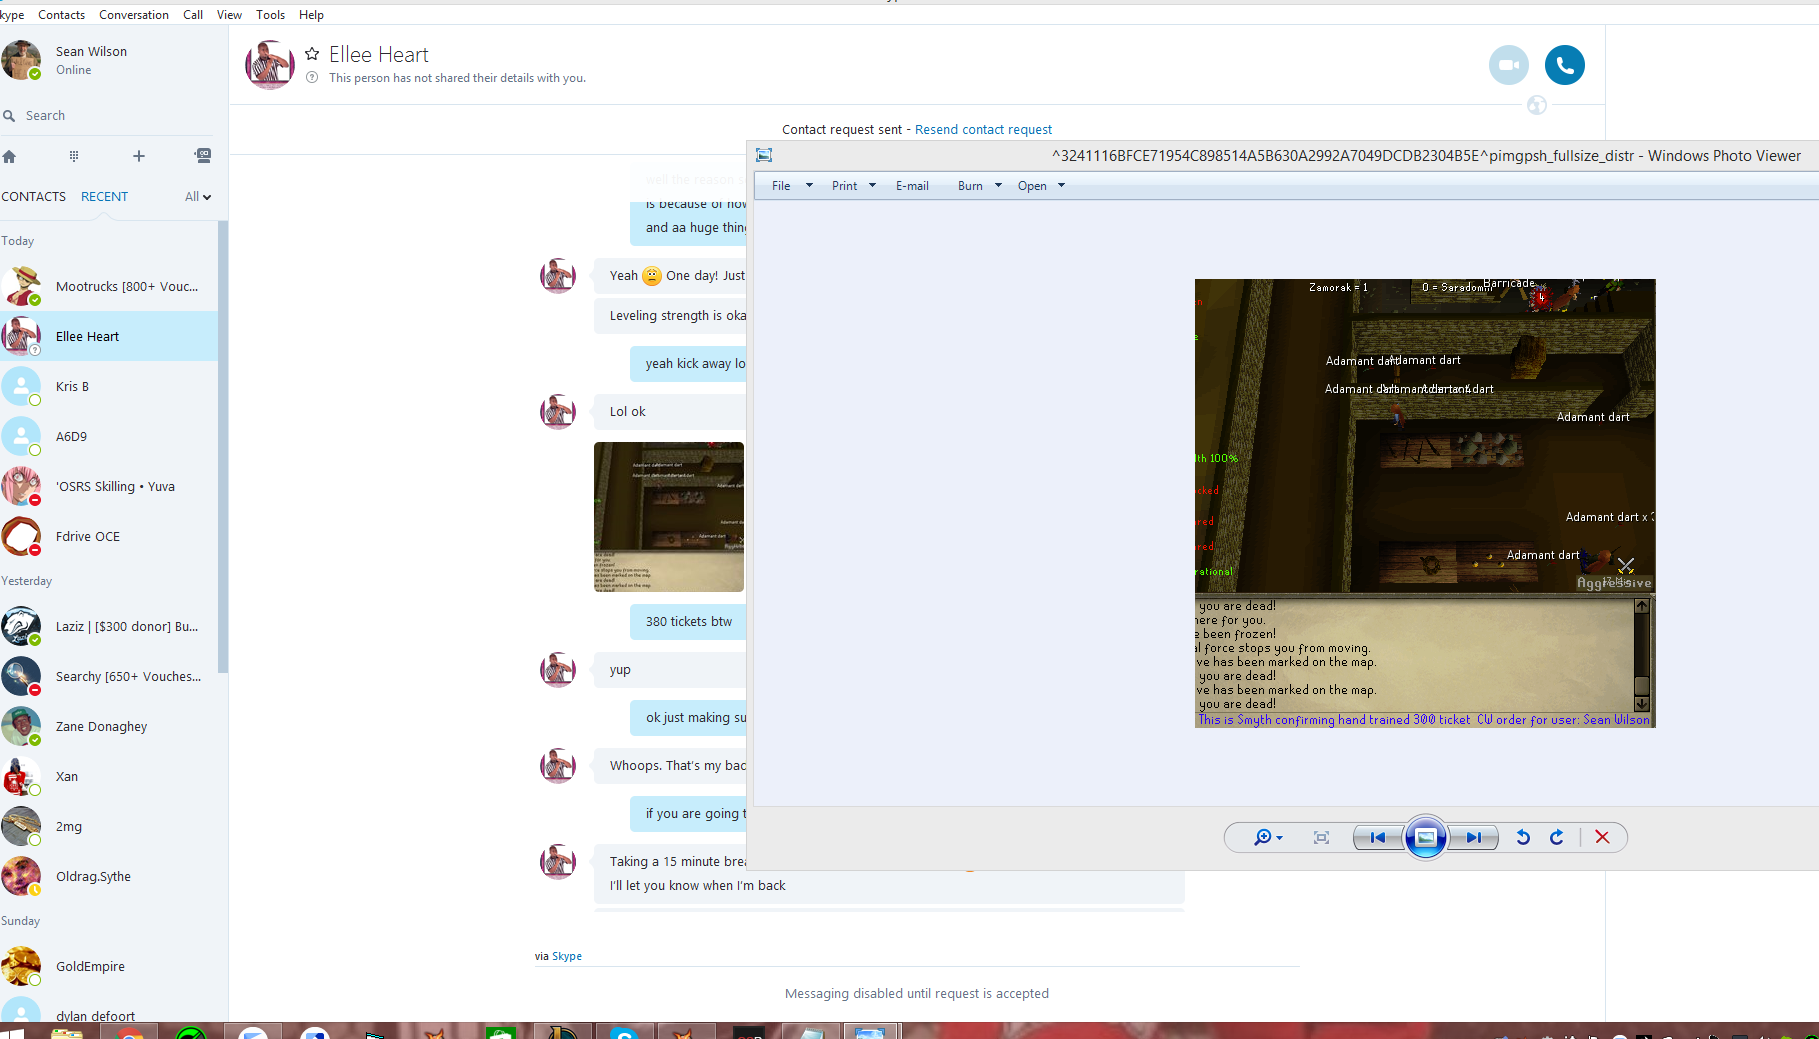This screenshot has height=1039, width=1819.
Task: Expand the All filter dropdown in Skype
Action: point(198,197)
